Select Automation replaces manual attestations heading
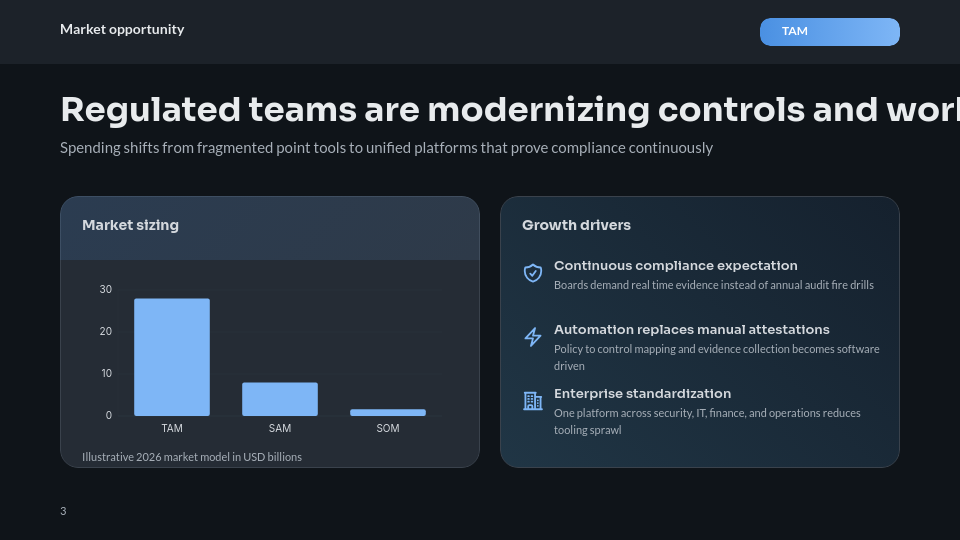 (691, 330)
